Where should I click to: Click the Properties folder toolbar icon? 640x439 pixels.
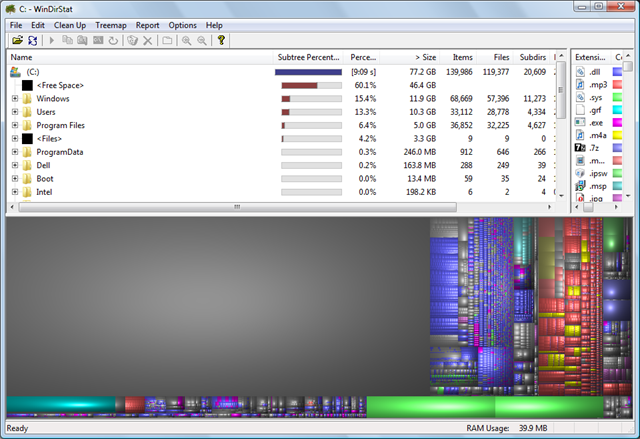(x=167, y=40)
